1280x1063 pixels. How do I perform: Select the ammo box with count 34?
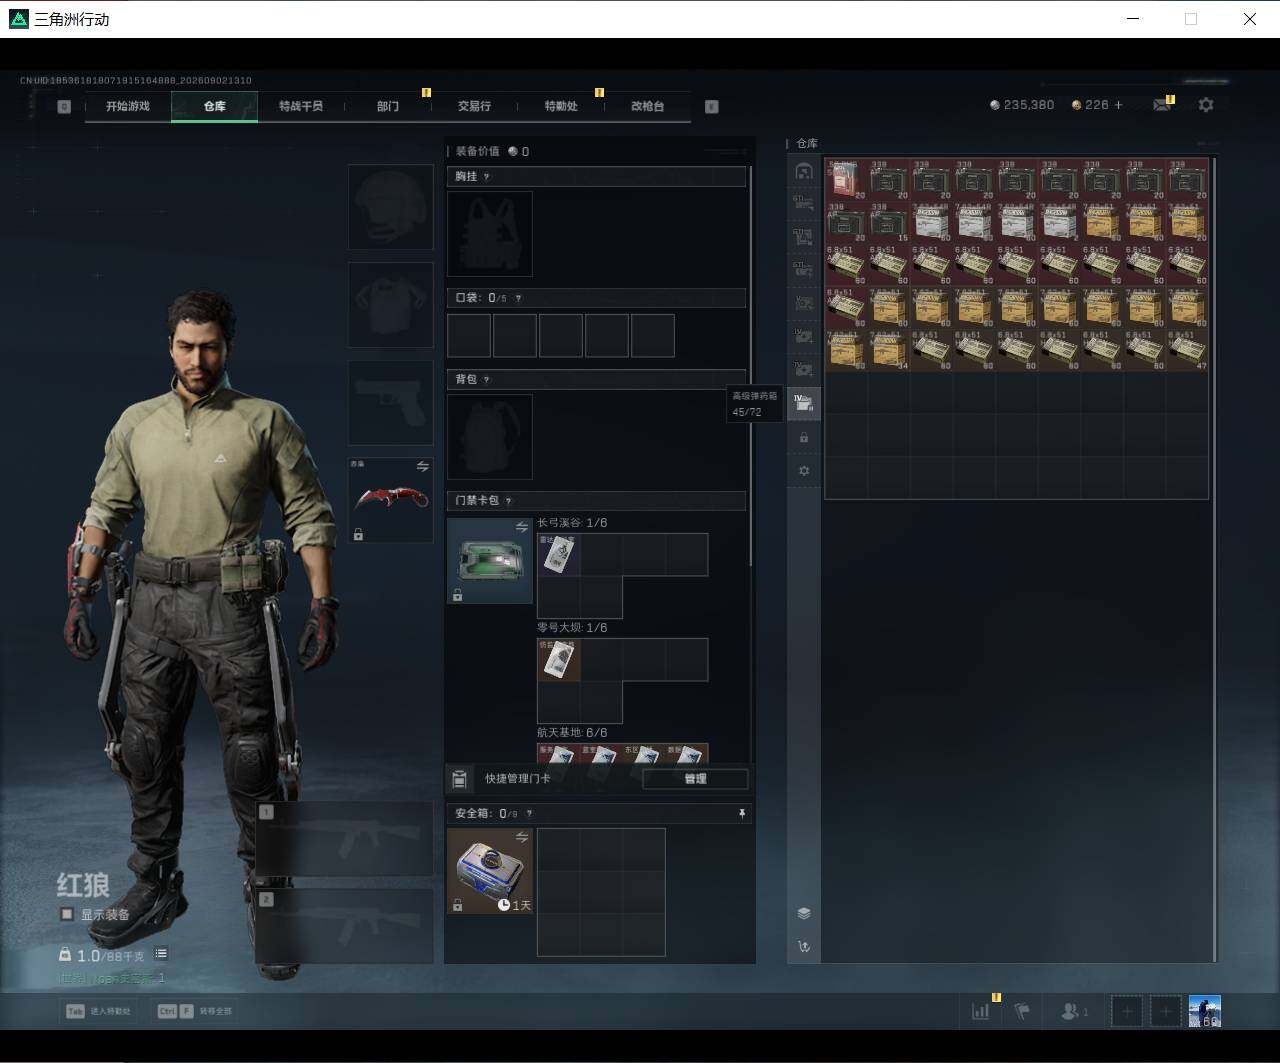[889, 350]
